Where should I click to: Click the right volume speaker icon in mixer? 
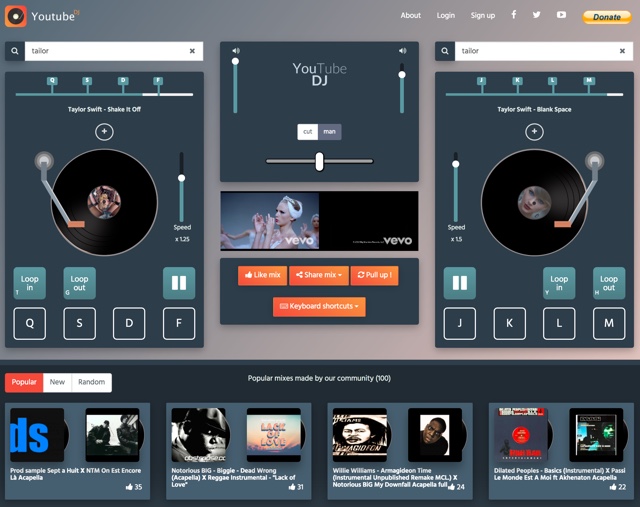point(402,51)
